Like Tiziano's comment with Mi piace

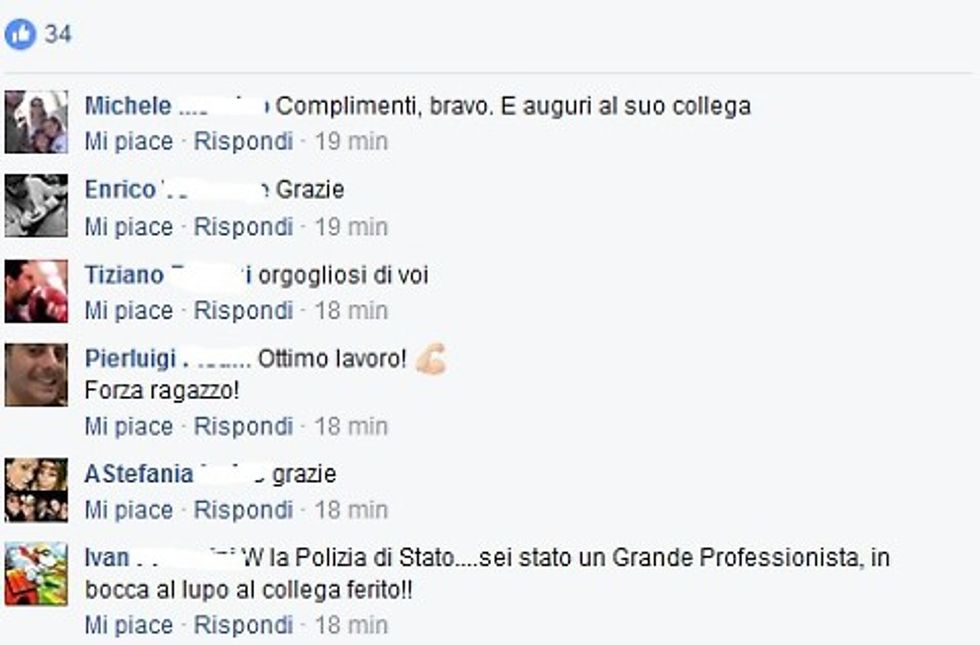click(x=128, y=311)
